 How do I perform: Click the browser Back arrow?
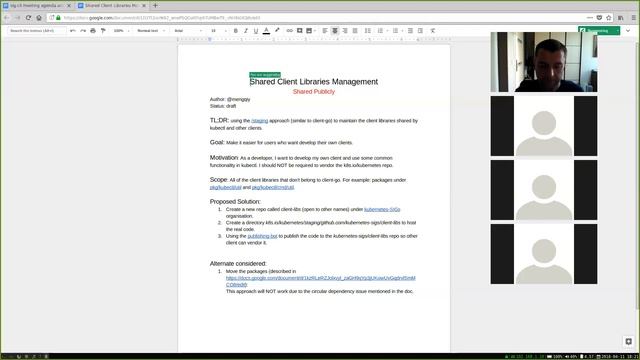click(7, 18)
